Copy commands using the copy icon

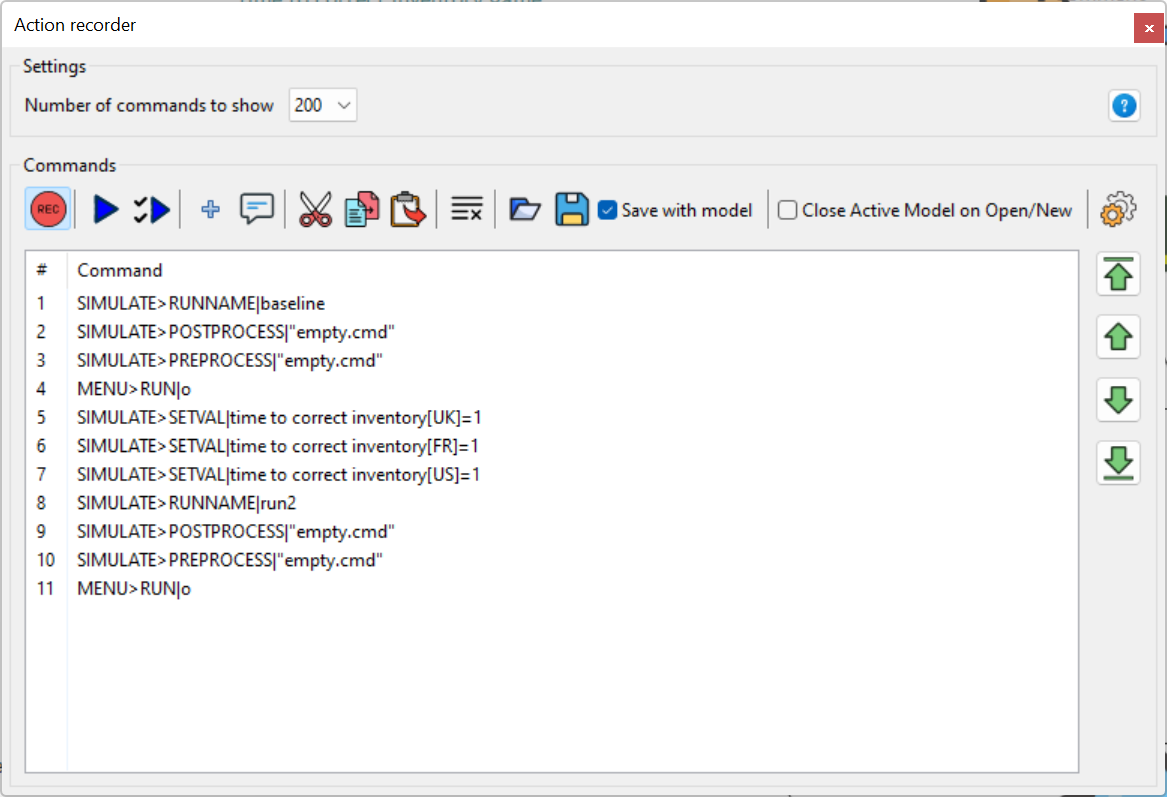(361, 208)
